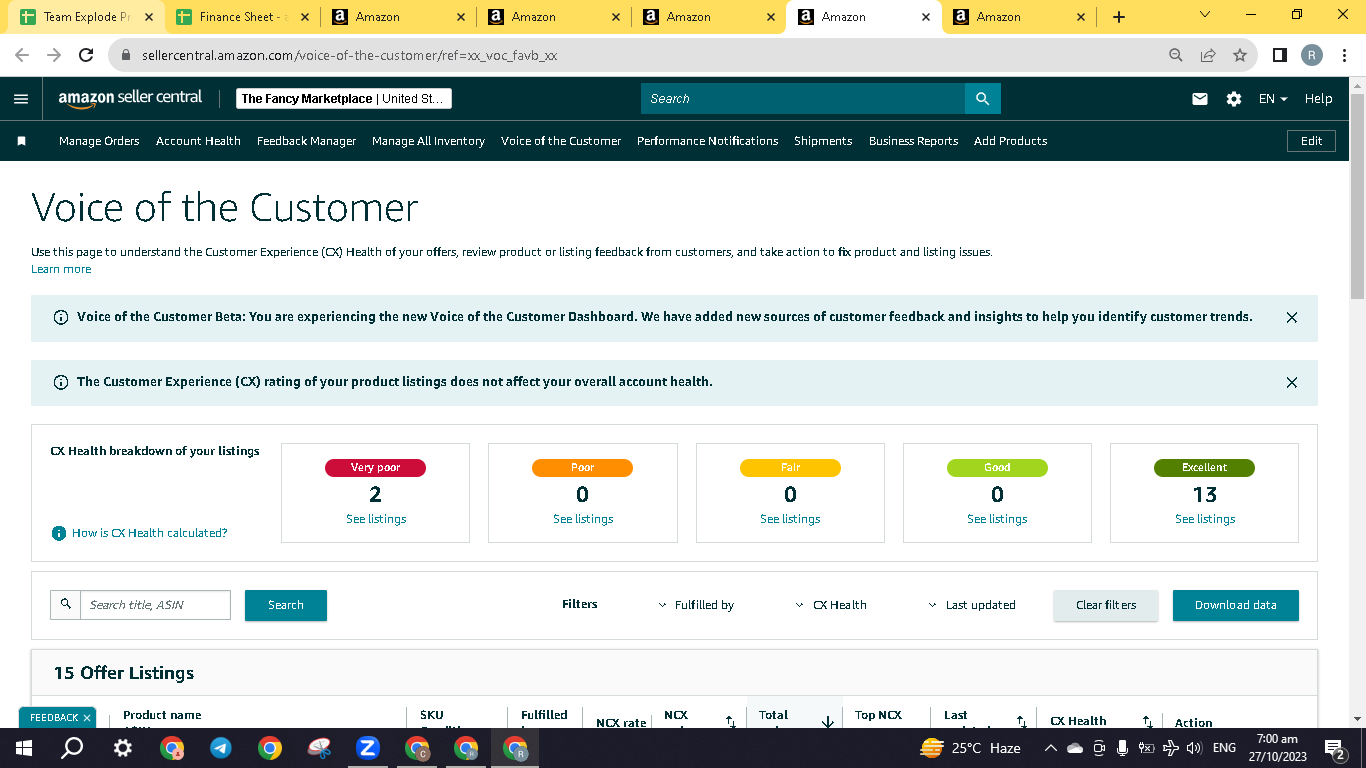The image size is (1366, 768).
Task: Open Chrome zoom magnifier in address bar
Action: coord(1176,56)
